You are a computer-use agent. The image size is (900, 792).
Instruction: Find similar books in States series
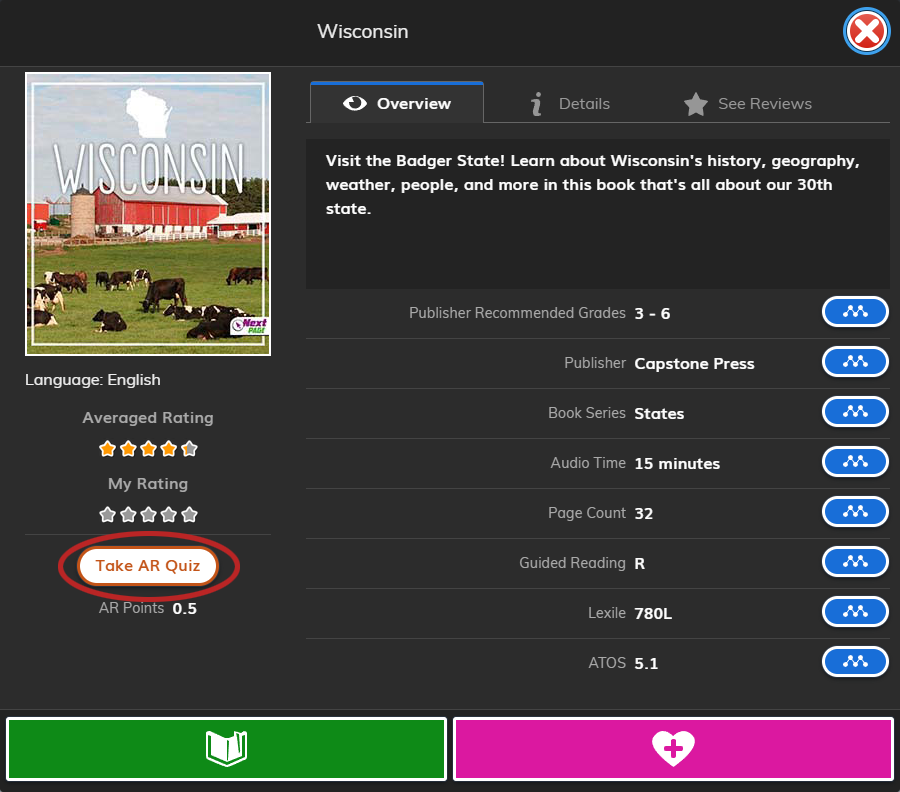click(855, 412)
